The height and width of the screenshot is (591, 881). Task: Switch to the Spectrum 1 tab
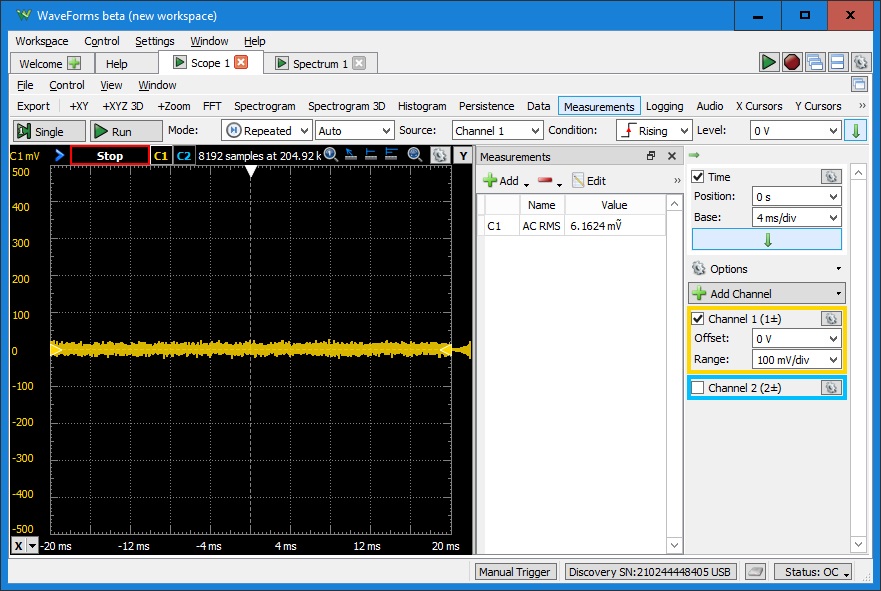coord(319,64)
